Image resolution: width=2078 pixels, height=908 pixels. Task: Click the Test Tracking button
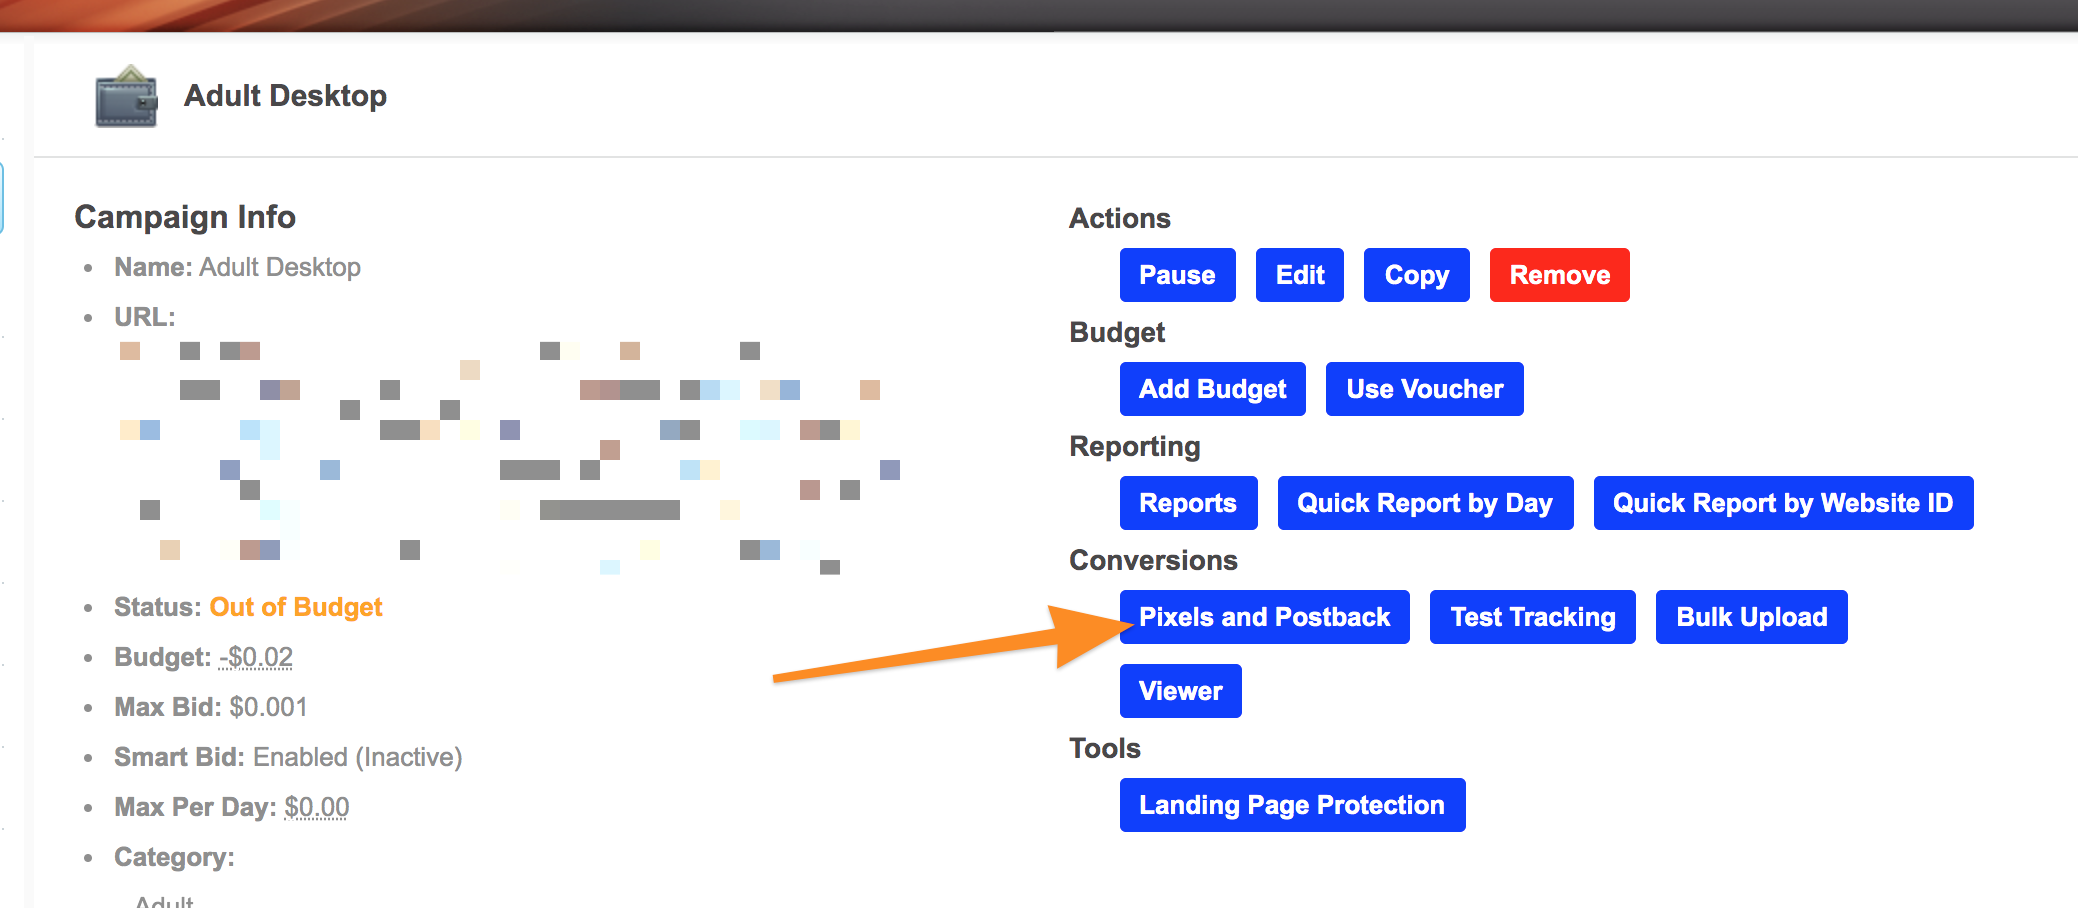1532,617
